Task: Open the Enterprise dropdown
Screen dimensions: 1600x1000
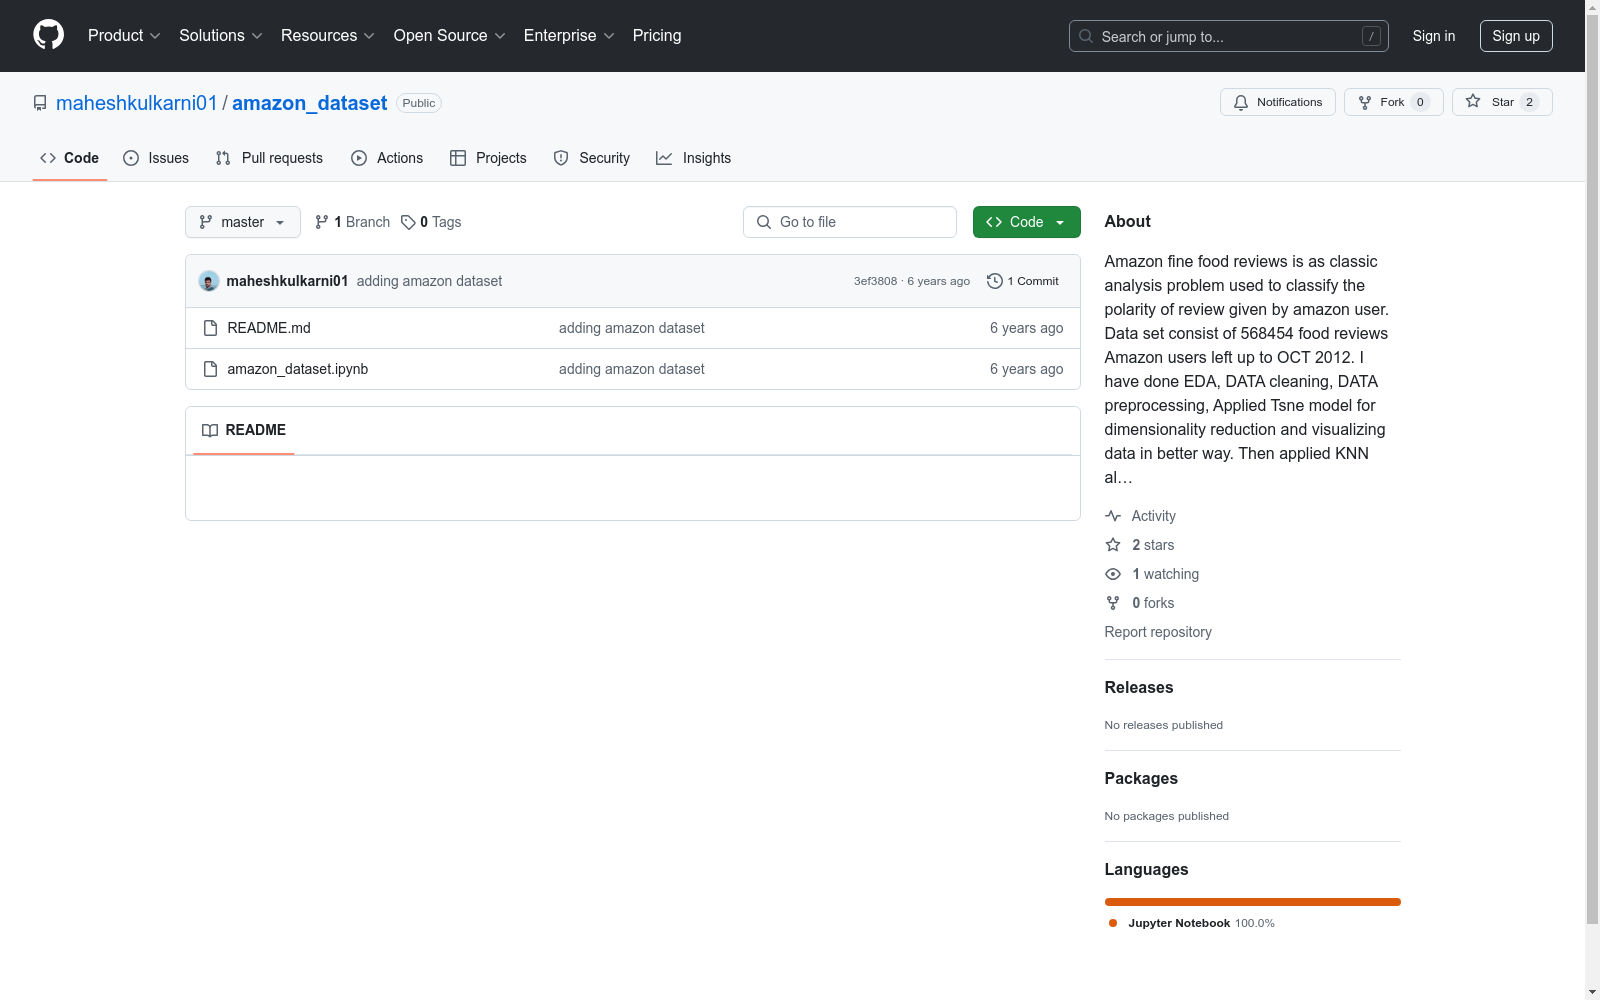Action: pos(569,35)
